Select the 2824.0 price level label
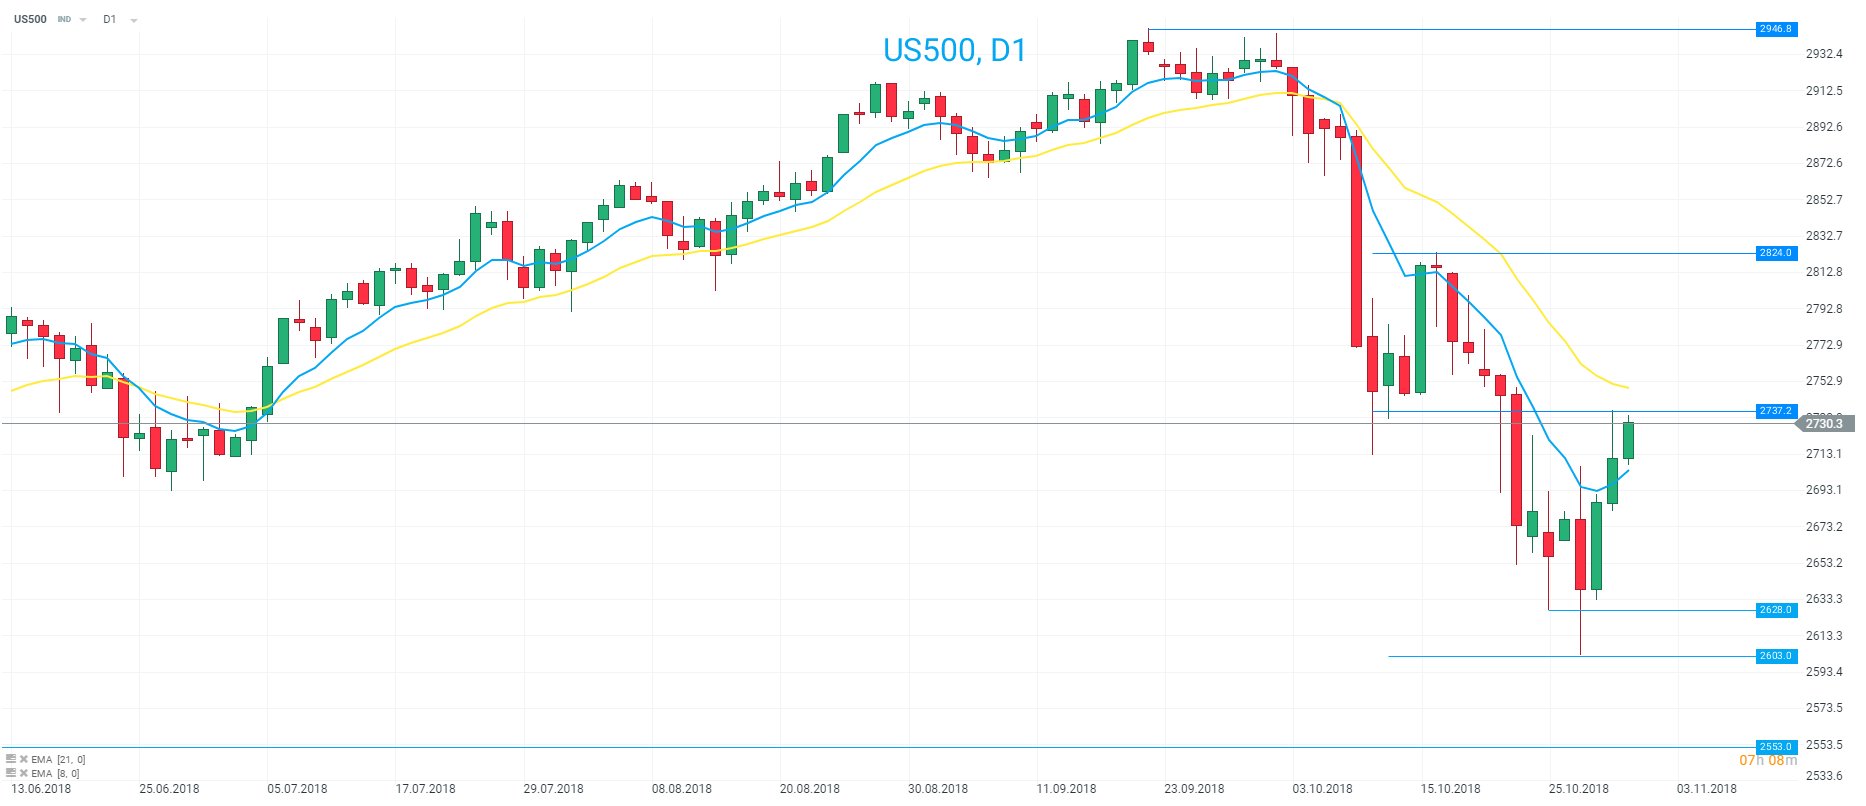 (x=1776, y=253)
